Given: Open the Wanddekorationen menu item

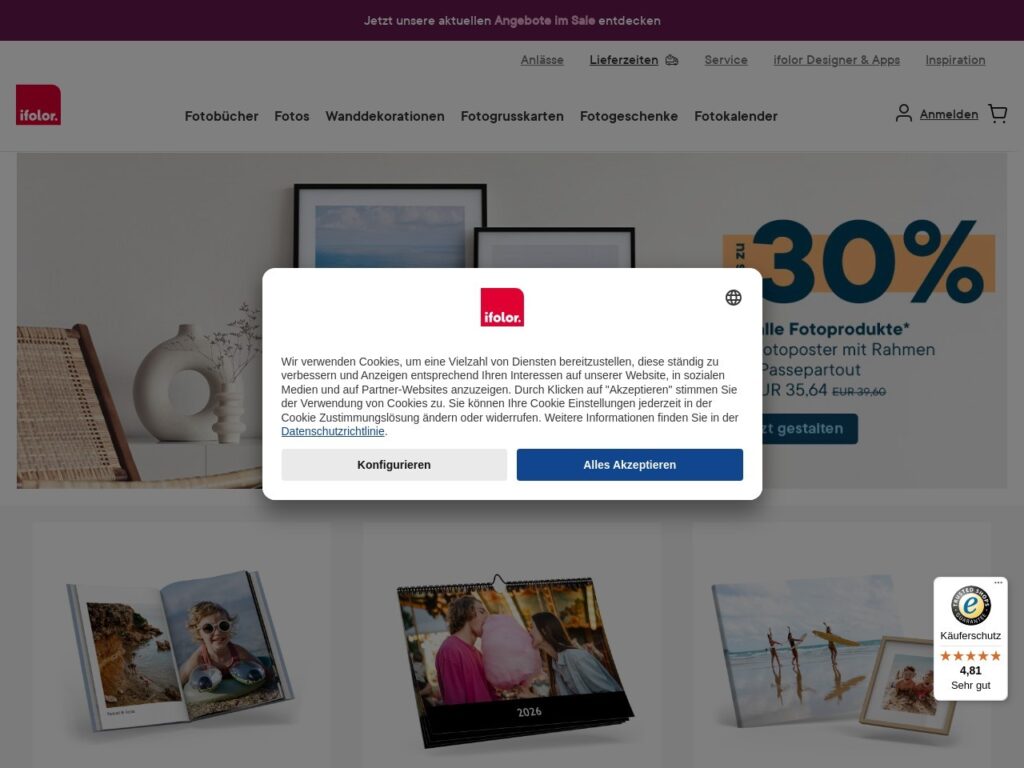Looking at the screenshot, I should tap(385, 116).
